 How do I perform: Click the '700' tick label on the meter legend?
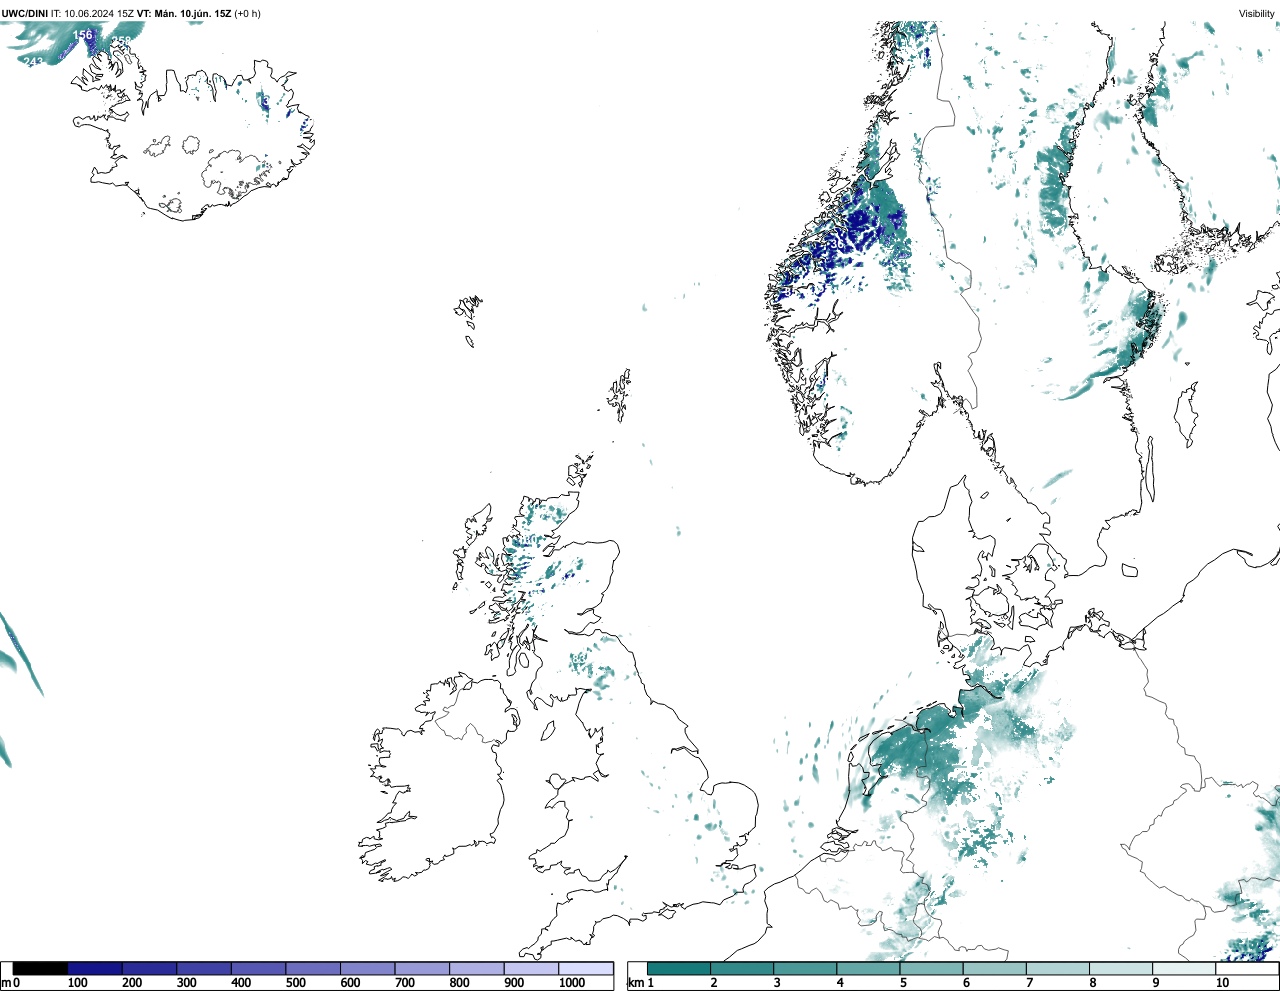click(x=405, y=983)
